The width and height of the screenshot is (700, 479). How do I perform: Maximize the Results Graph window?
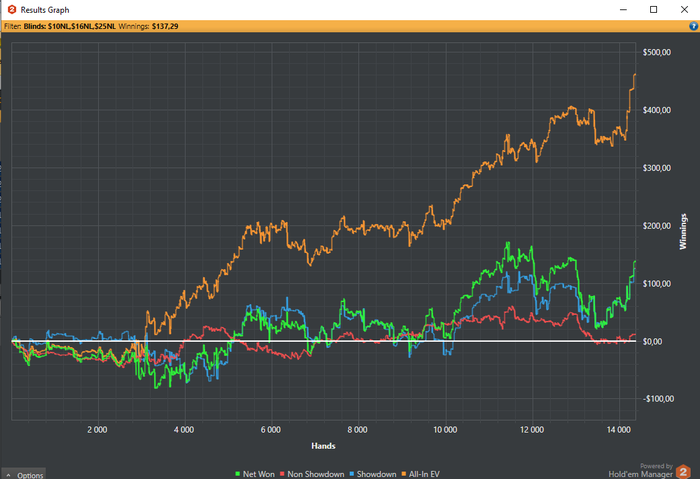click(653, 9)
